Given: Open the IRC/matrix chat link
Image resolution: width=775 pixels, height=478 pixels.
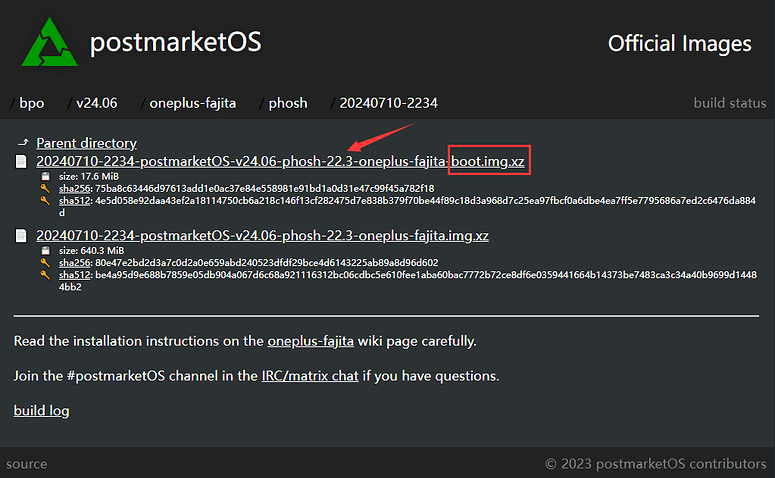Looking at the screenshot, I should point(310,376).
